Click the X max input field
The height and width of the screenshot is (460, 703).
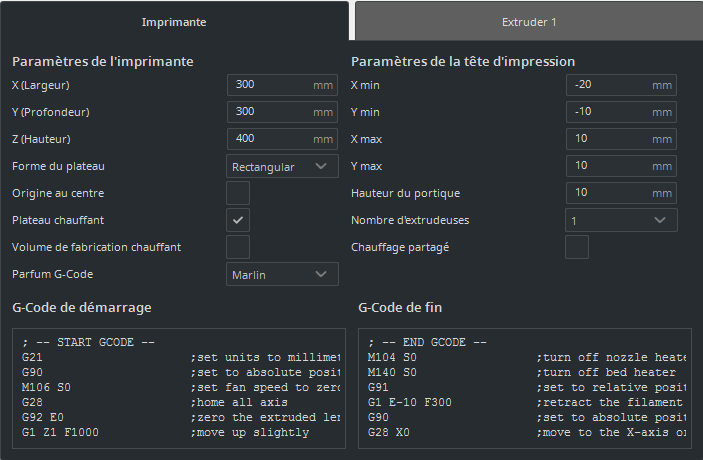(x=609, y=139)
